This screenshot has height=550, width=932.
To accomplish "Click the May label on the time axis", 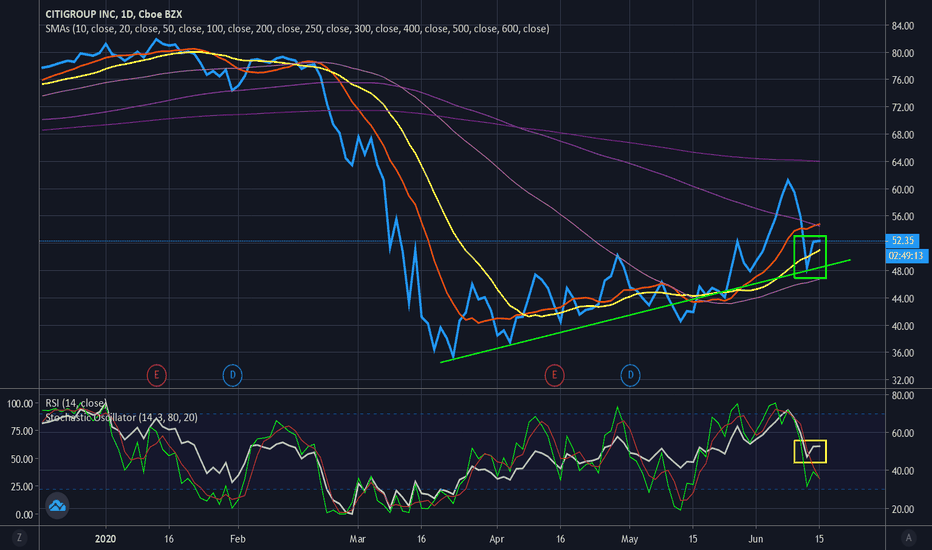I will pos(629,539).
